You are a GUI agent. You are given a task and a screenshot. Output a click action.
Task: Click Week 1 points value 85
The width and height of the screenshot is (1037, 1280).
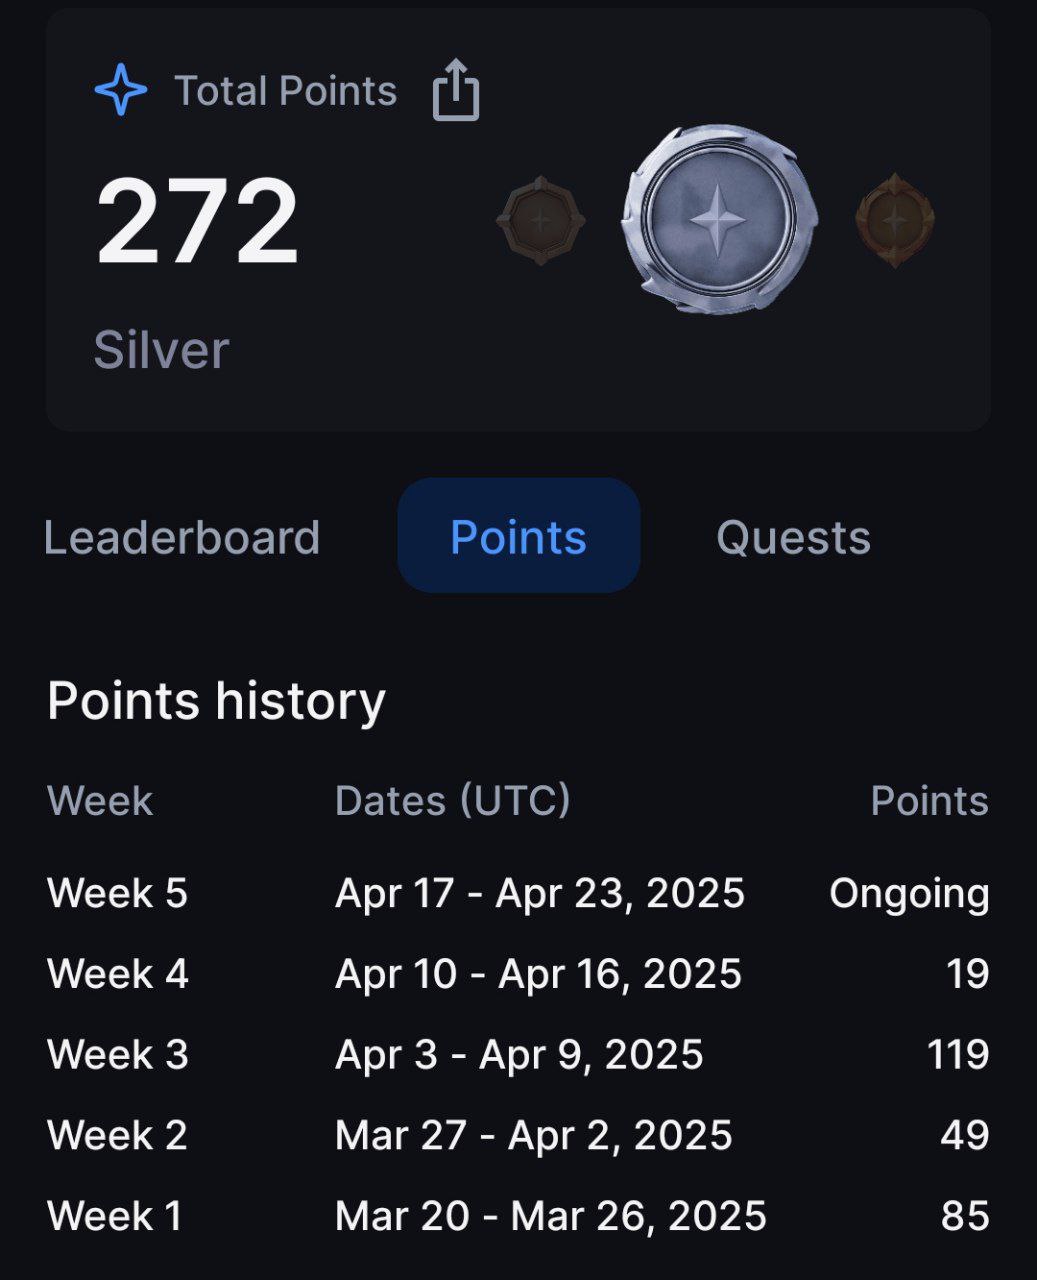tap(965, 1216)
